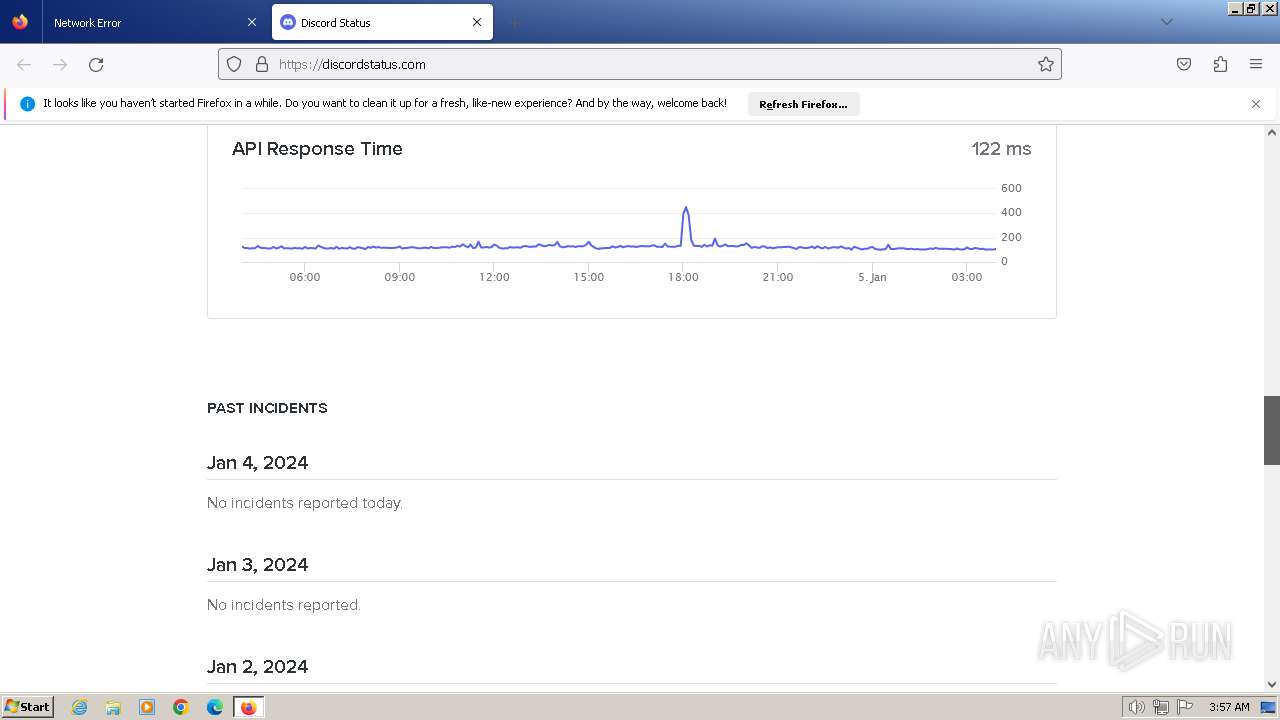The image size is (1280, 720).
Task: Click the Firefox taskbar button
Action: (248, 707)
